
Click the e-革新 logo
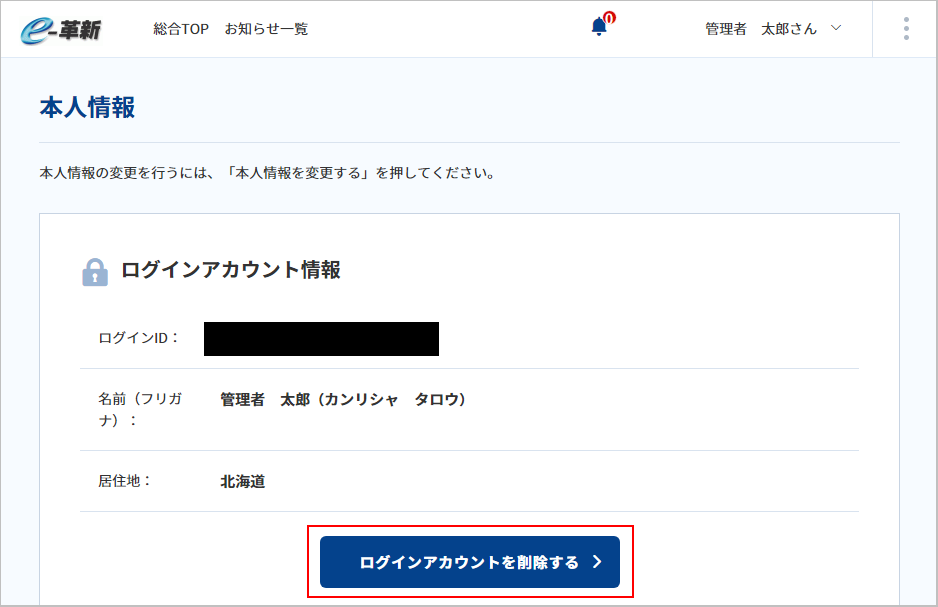(60, 30)
